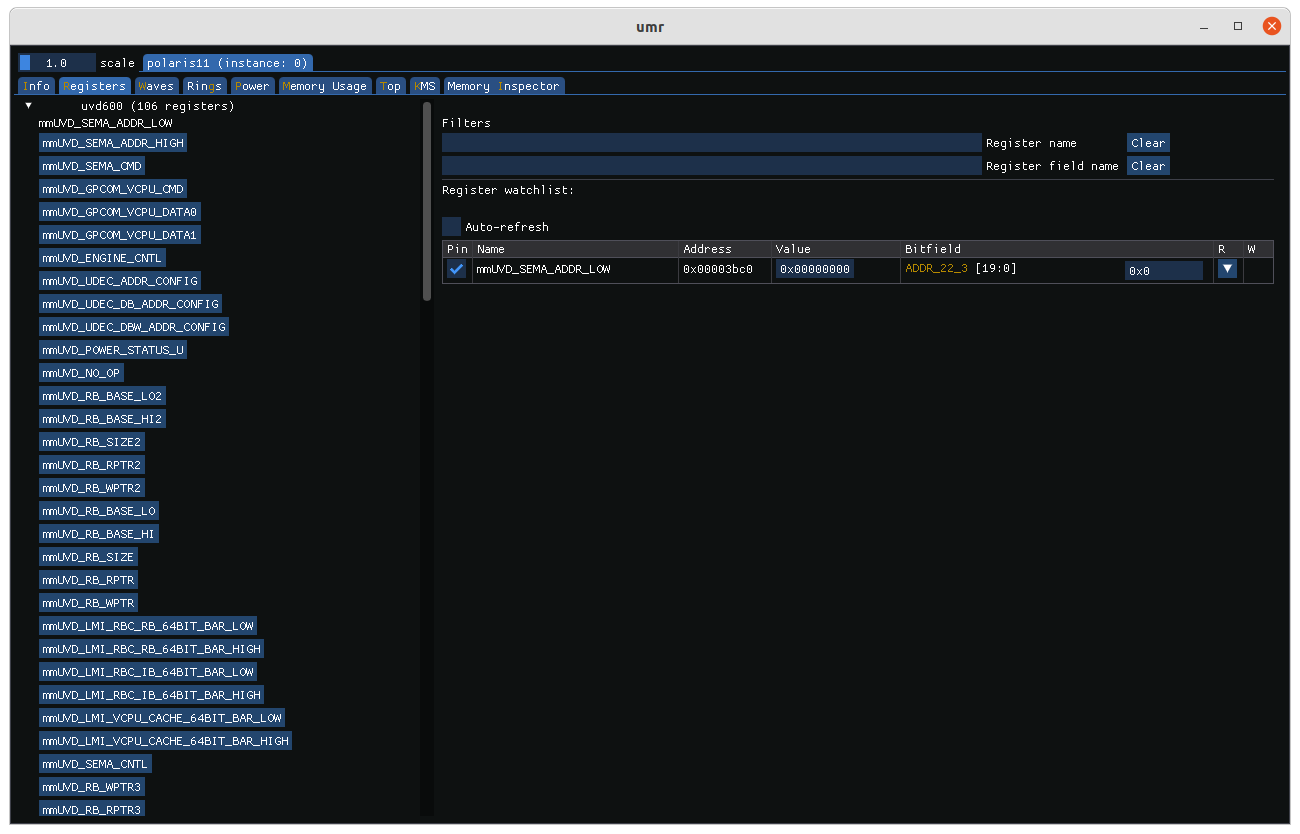Image resolution: width=1300 pixels, height=834 pixels.
Task: Collapse the uvd600 register tree
Action: point(29,106)
